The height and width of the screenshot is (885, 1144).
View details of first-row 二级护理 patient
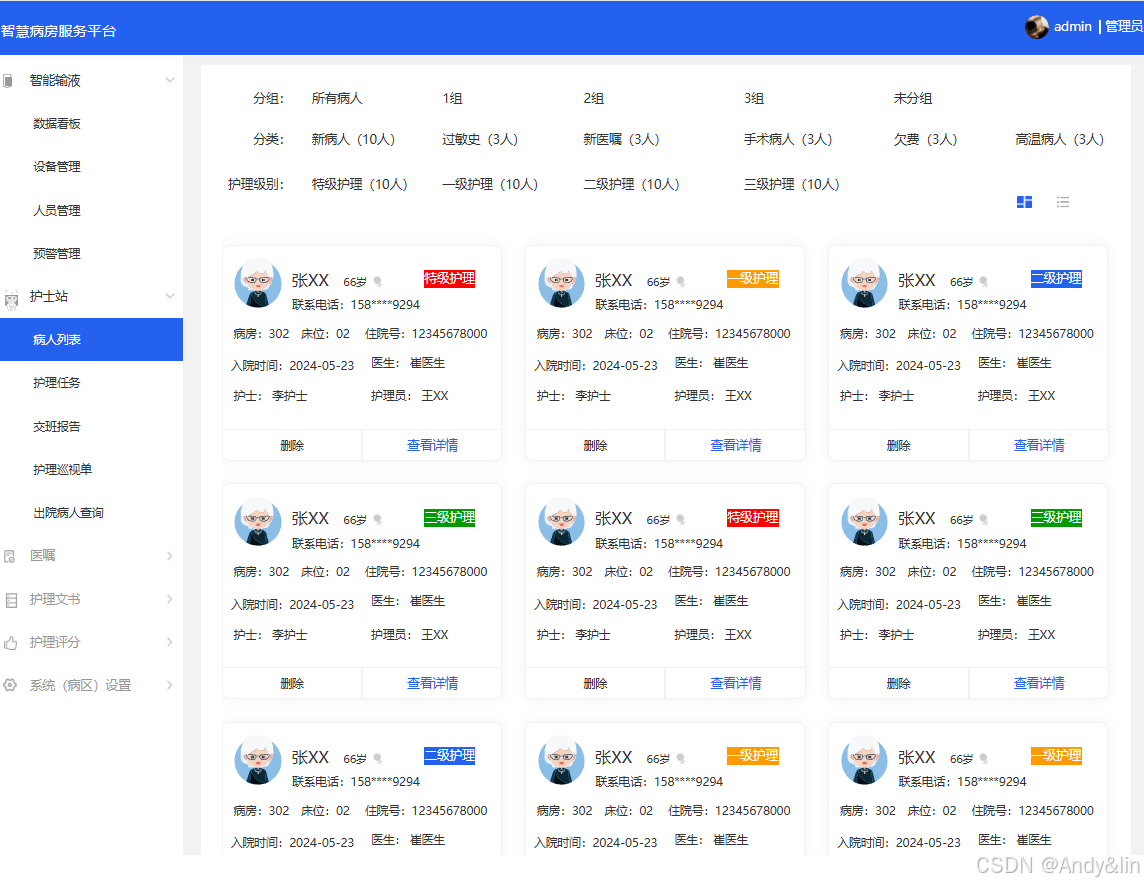tap(1039, 445)
